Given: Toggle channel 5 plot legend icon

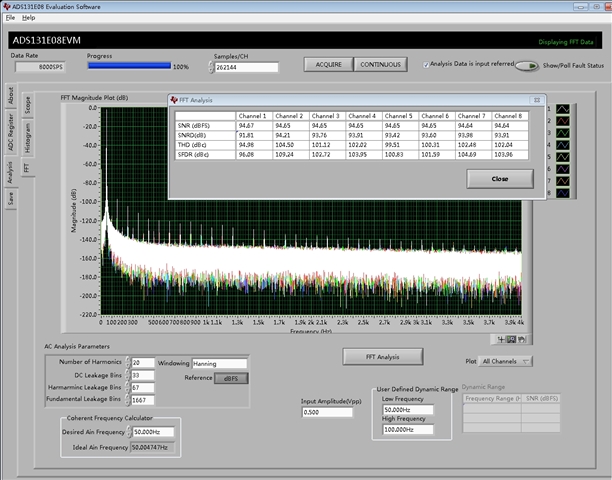Looking at the screenshot, I should click(562, 157).
